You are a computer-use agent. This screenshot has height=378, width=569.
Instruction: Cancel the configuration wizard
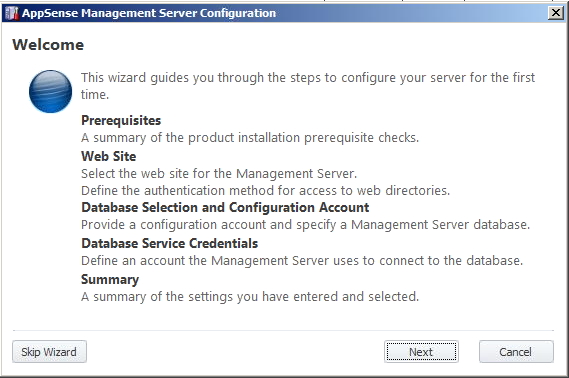516,352
